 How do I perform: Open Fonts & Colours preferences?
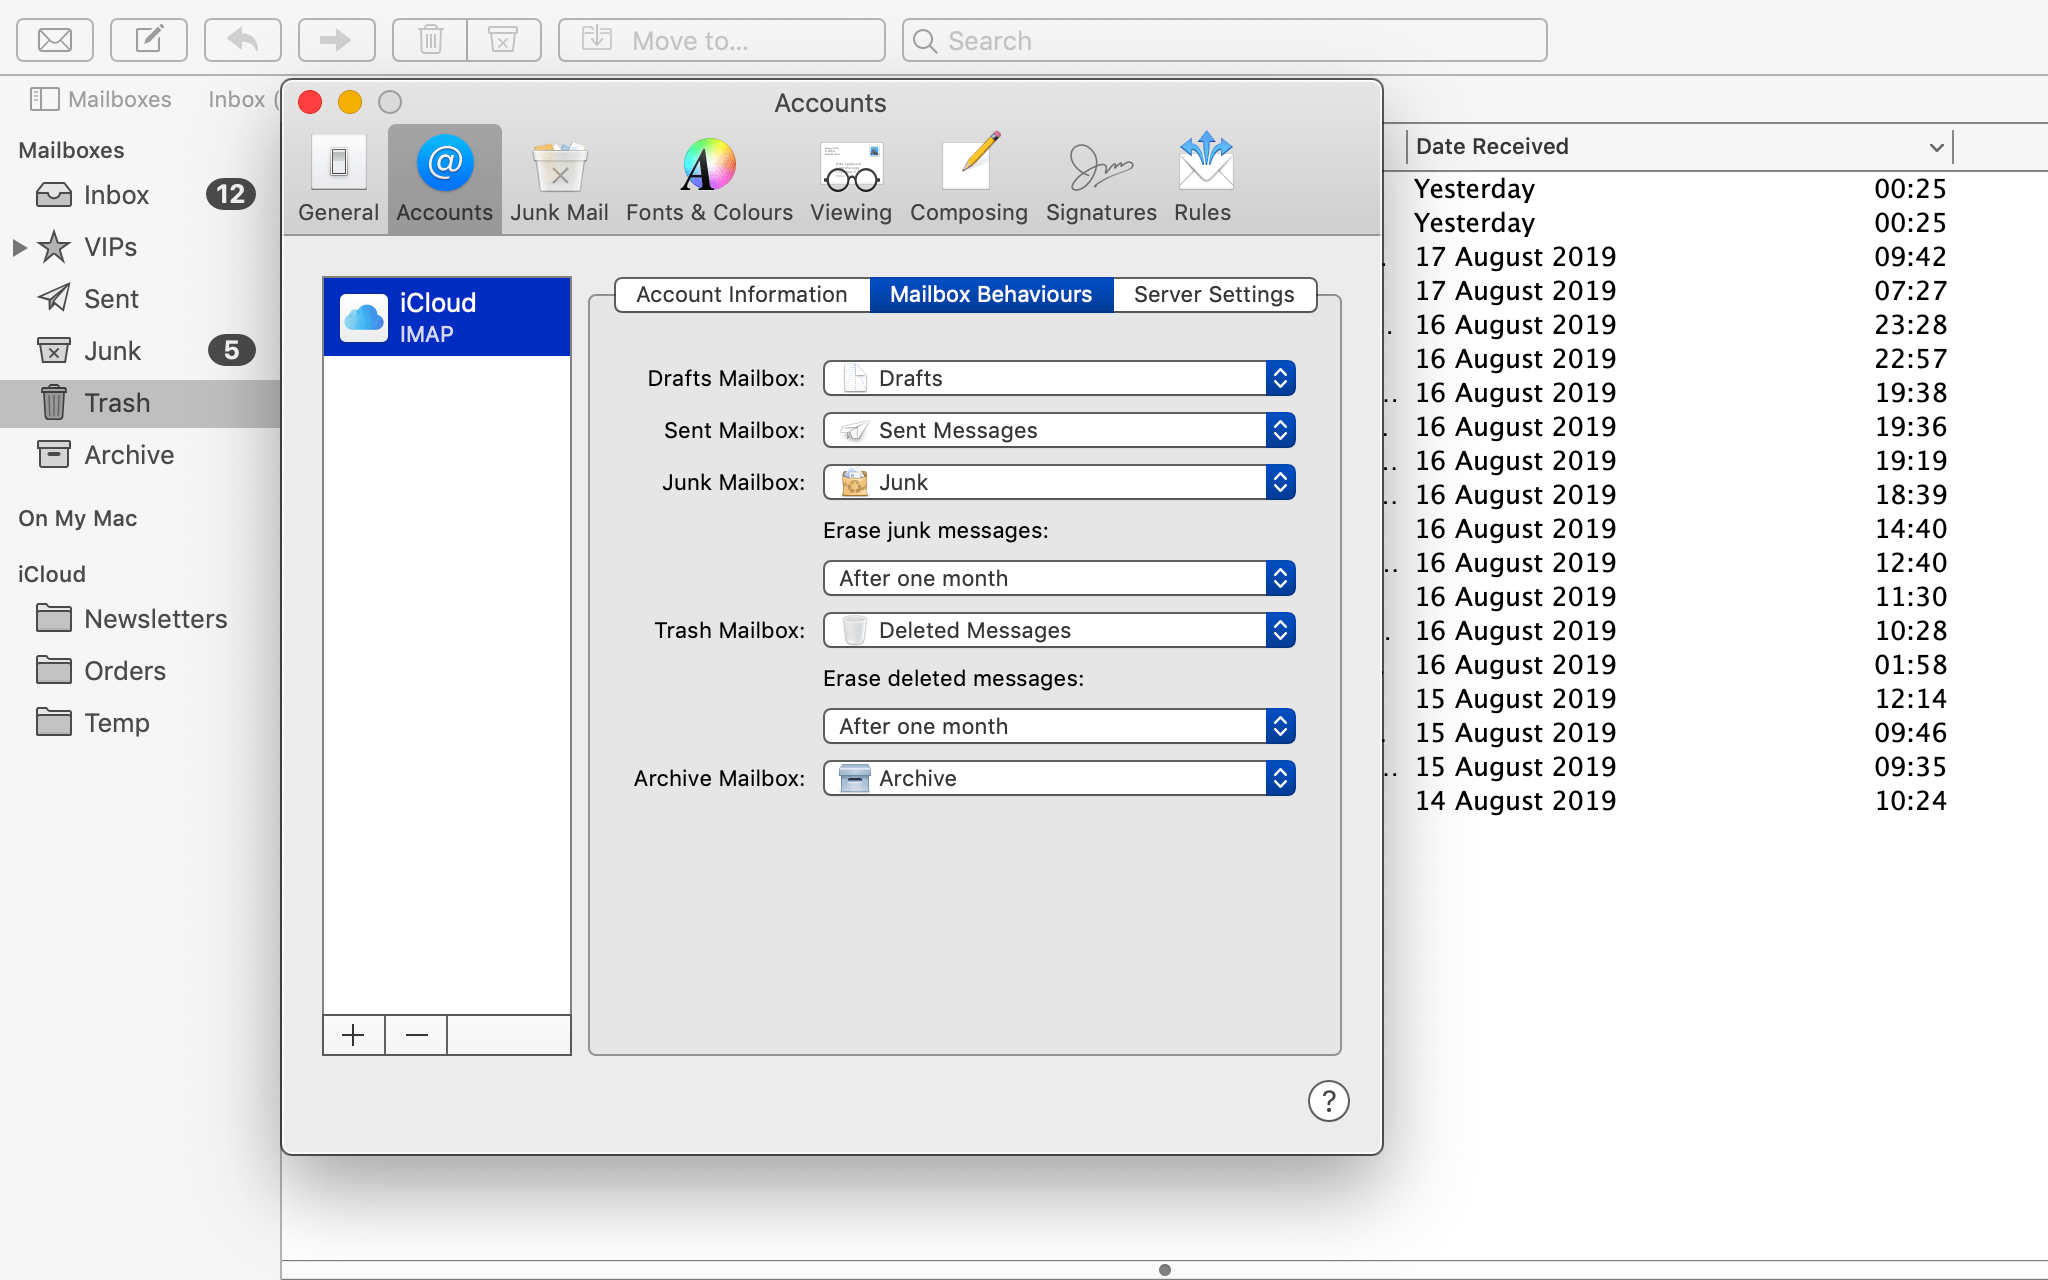pos(708,178)
